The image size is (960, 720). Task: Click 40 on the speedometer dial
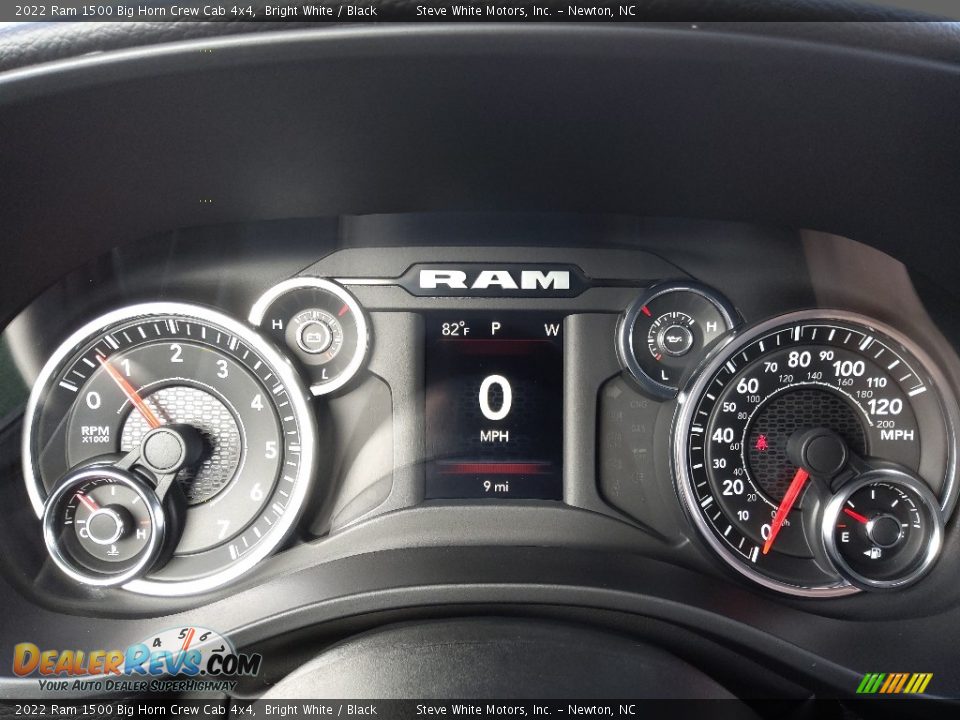(x=723, y=435)
